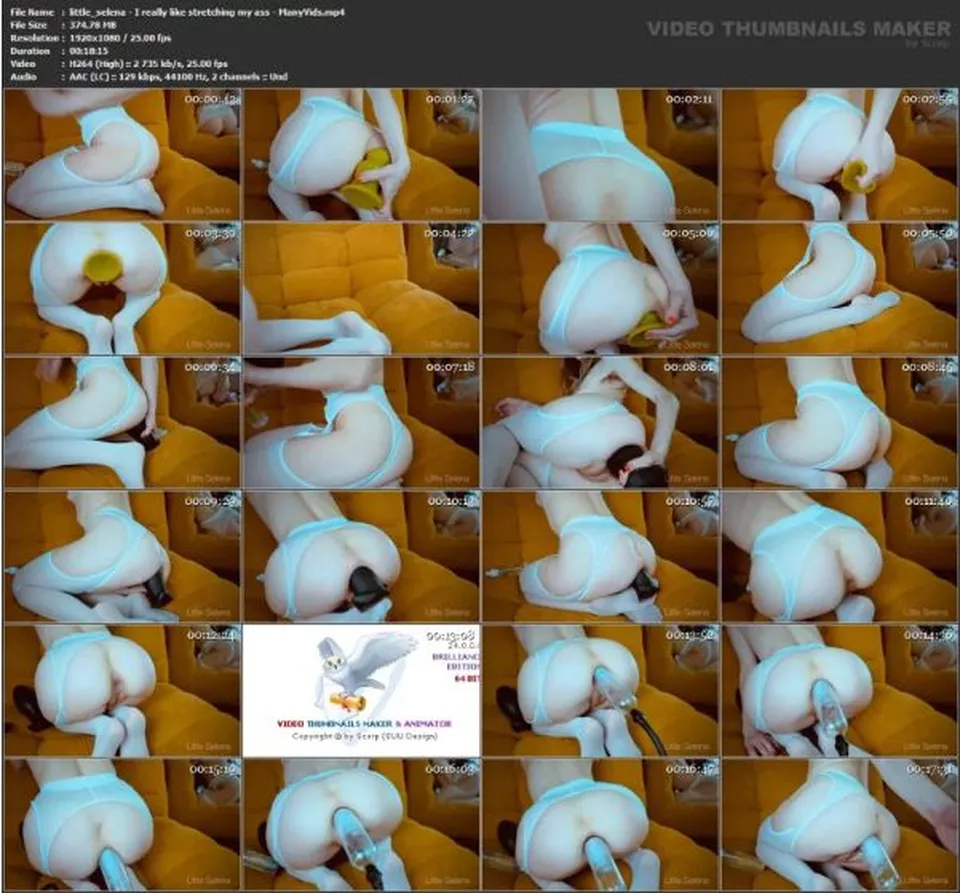Click the Duration value 00:18:15
This screenshot has height=893, width=960.
pos(89,51)
